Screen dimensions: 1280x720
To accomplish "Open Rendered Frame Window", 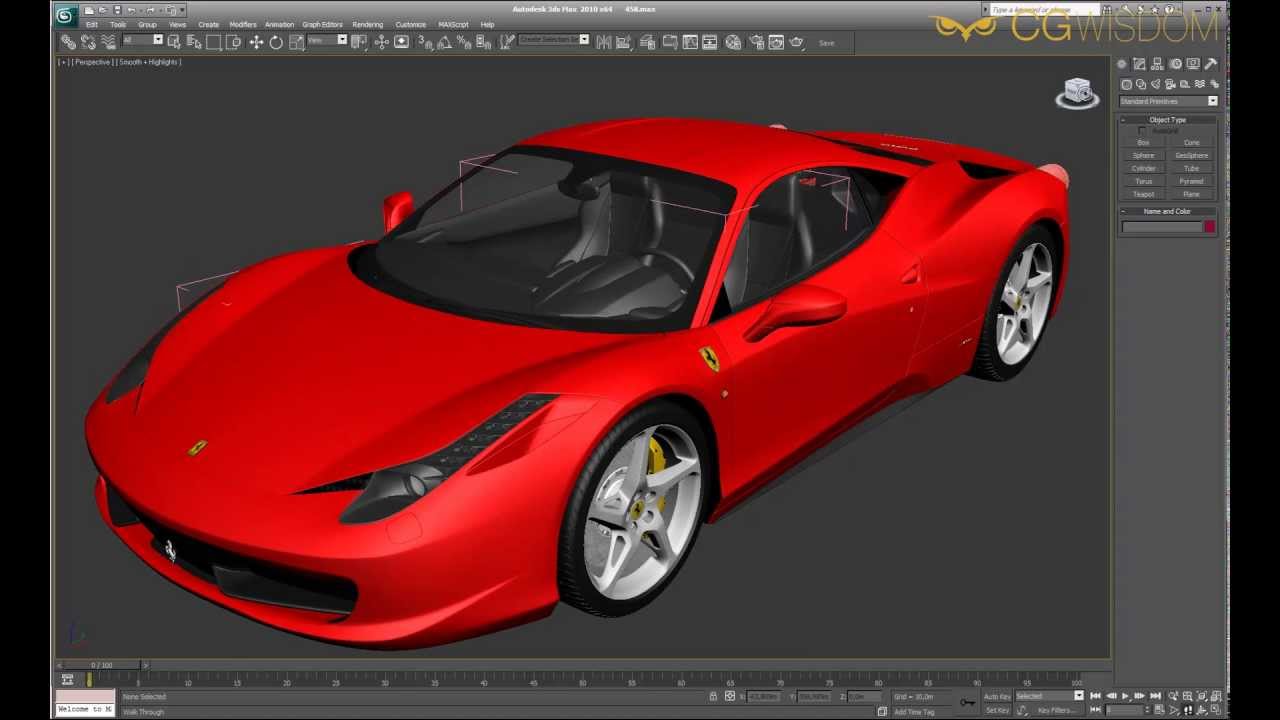I will point(776,42).
